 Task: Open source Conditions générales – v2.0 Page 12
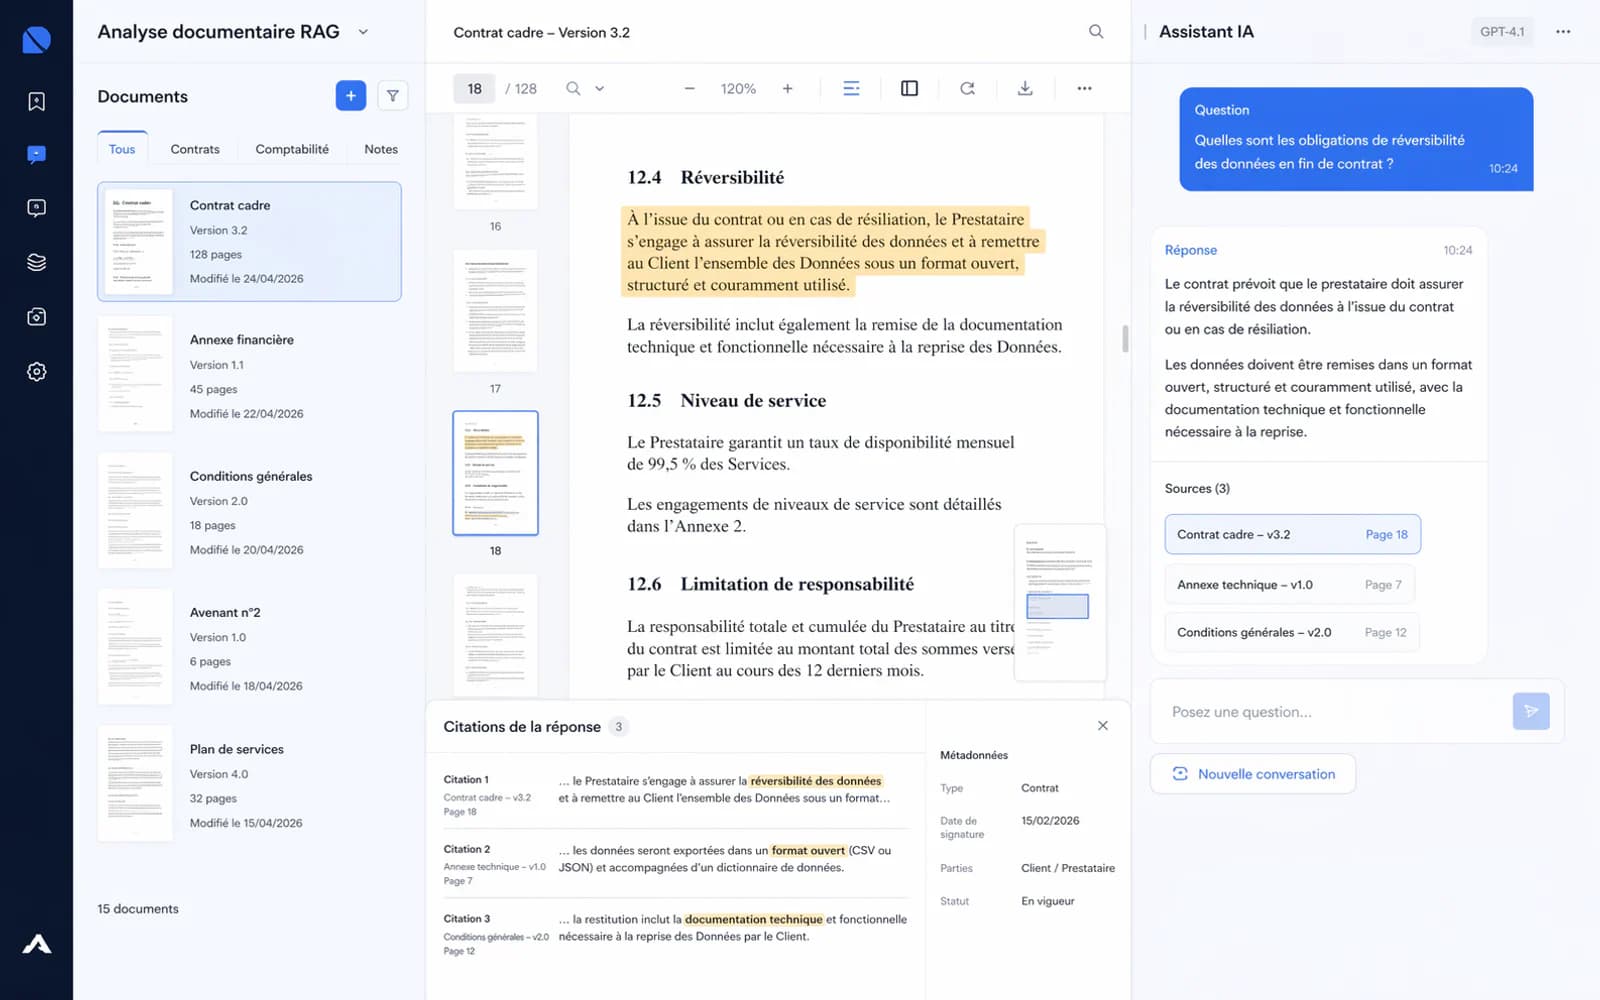point(1291,632)
